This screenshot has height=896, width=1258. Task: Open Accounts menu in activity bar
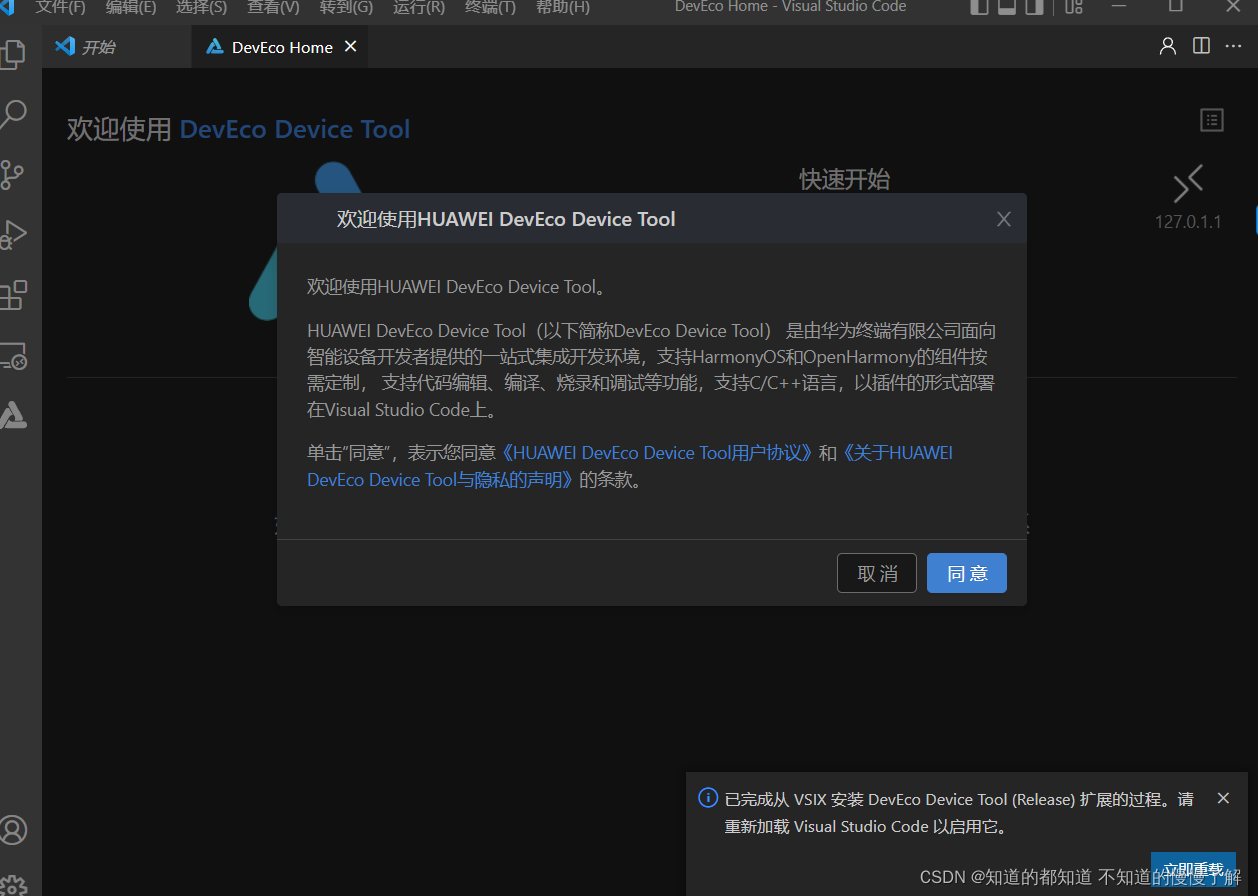point(13,829)
